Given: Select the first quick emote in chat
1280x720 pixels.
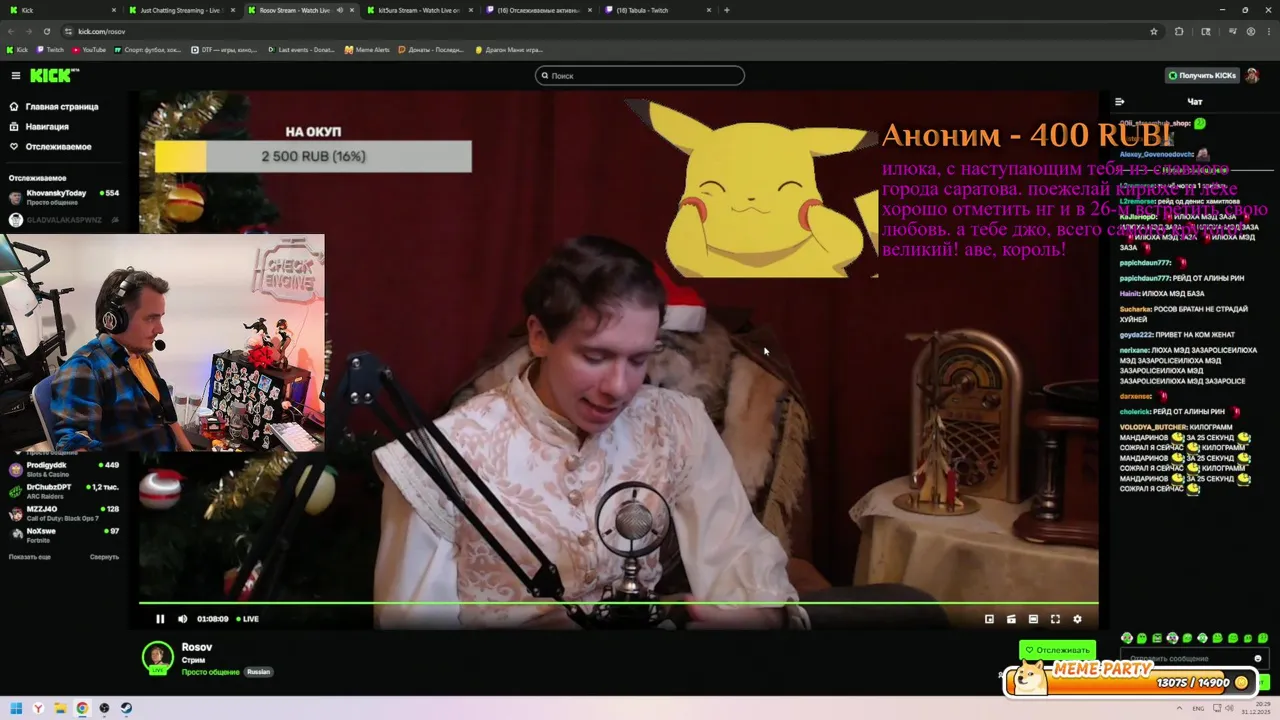Looking at the screenshot, I should click(x=1127, y=638).
